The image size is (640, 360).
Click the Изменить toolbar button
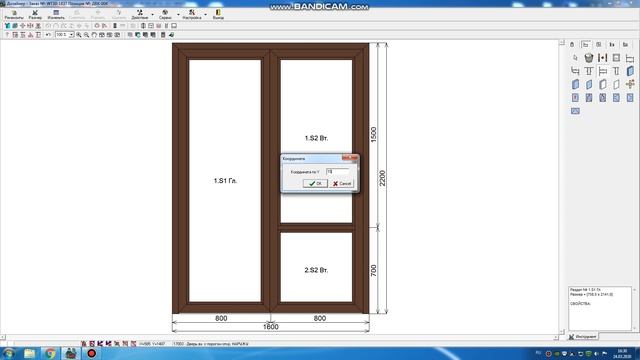56,15
